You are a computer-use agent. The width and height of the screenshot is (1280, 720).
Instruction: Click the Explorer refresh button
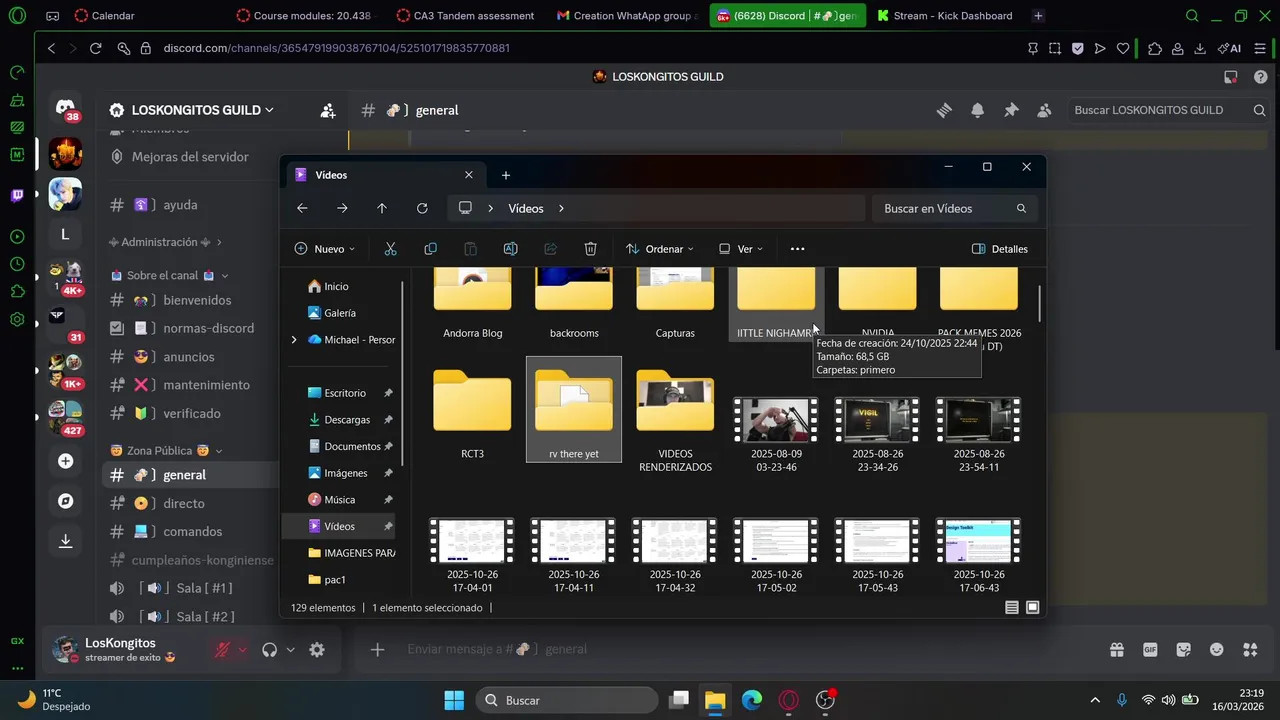pos(422,208)
